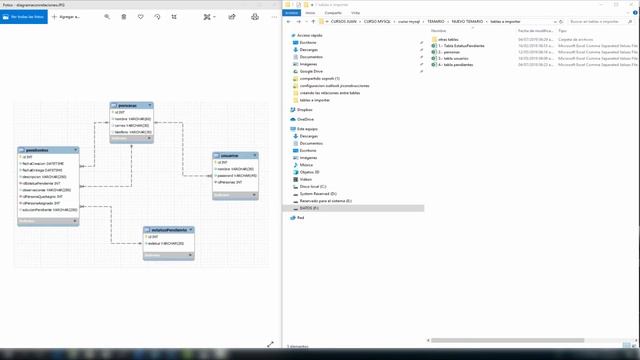
Task: Select OneDrive in the navigation pane
Action: (x=305, y=119)
